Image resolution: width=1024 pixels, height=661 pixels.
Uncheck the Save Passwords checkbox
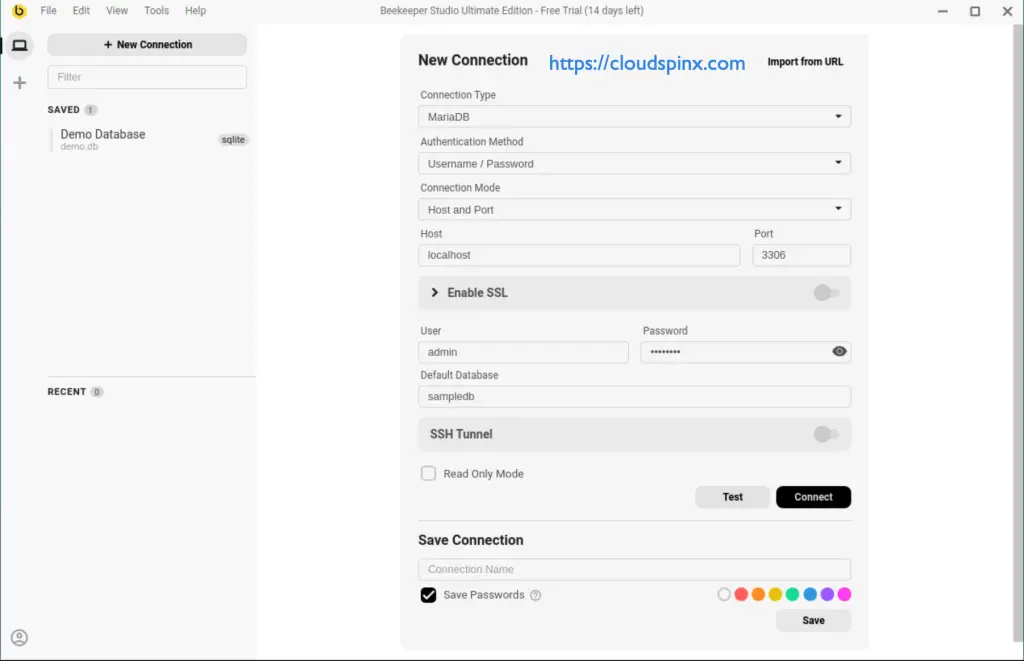point(428,595)
